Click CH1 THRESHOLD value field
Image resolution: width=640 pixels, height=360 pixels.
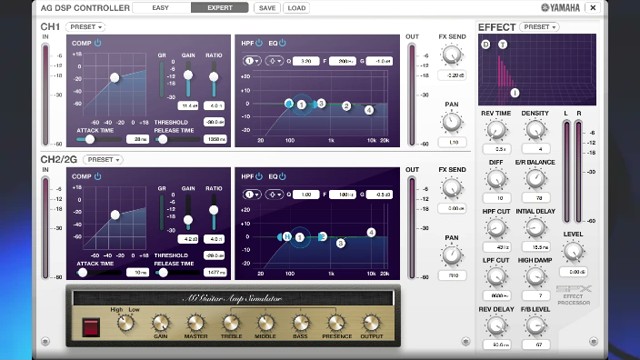[x=214, y=122]
